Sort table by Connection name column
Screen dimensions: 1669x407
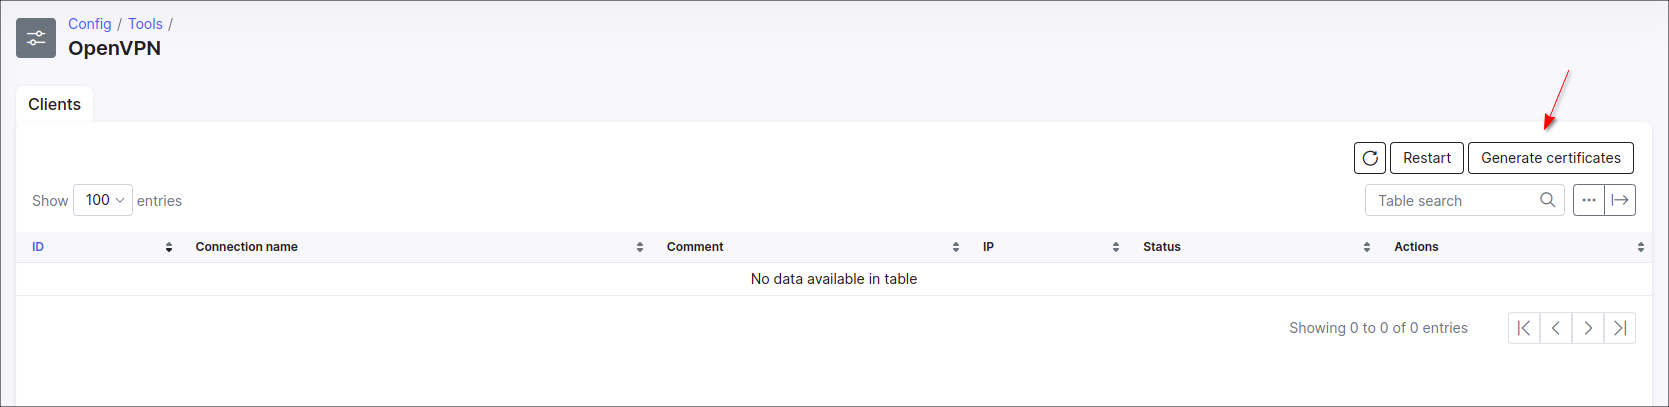[x=247, y=247]
